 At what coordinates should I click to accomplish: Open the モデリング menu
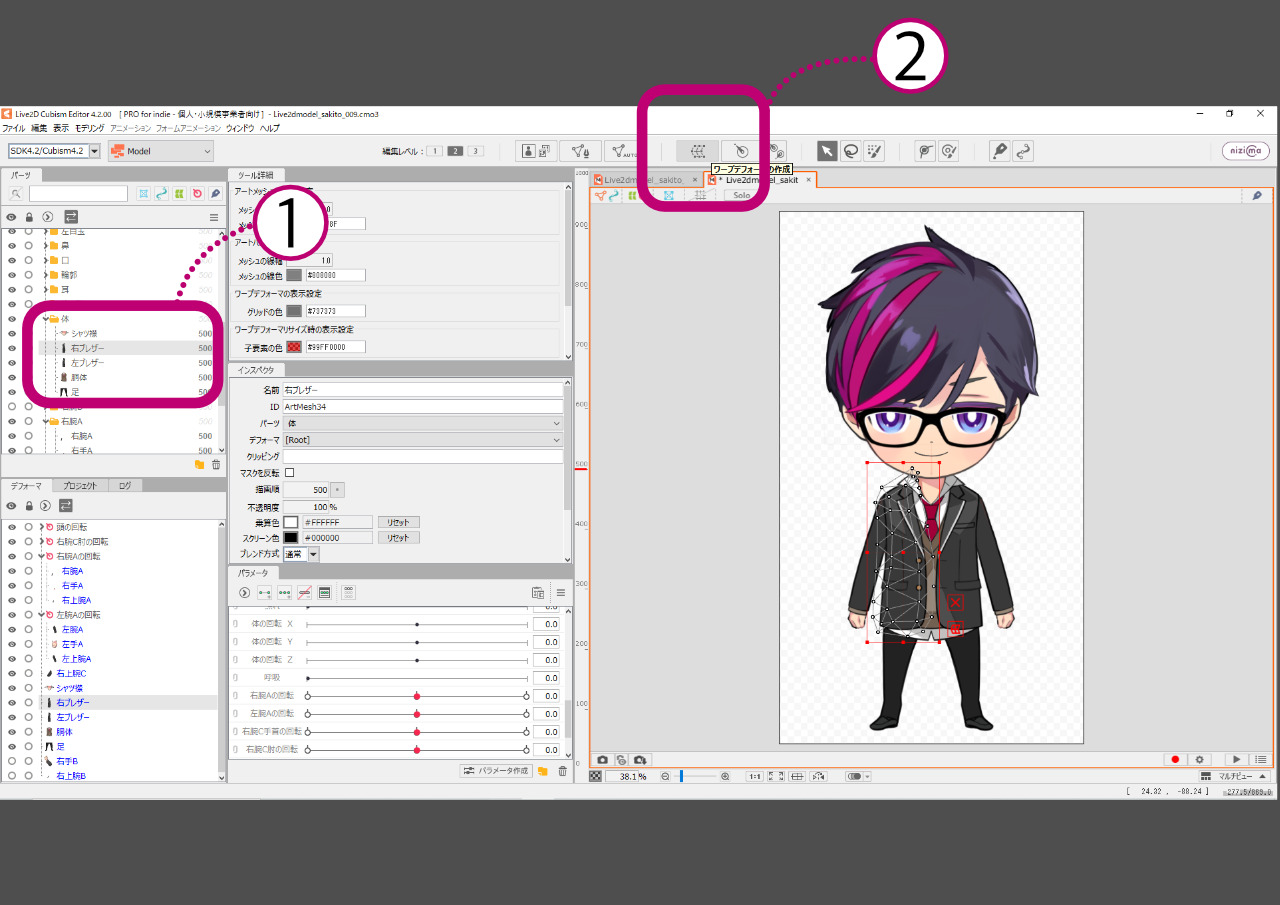tap(90, 128)
